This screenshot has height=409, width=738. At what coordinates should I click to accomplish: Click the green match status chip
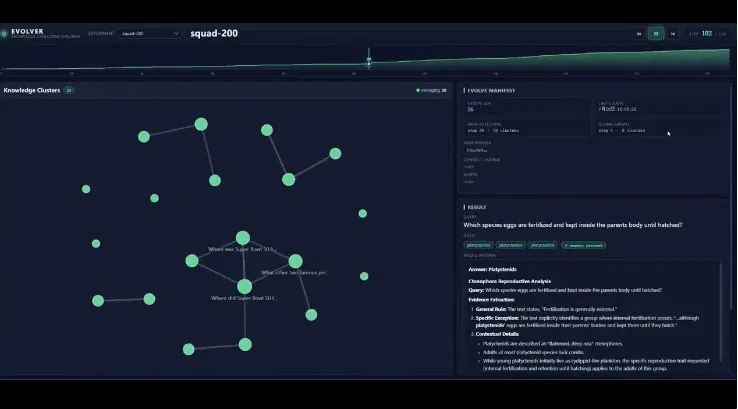(583, 245)
